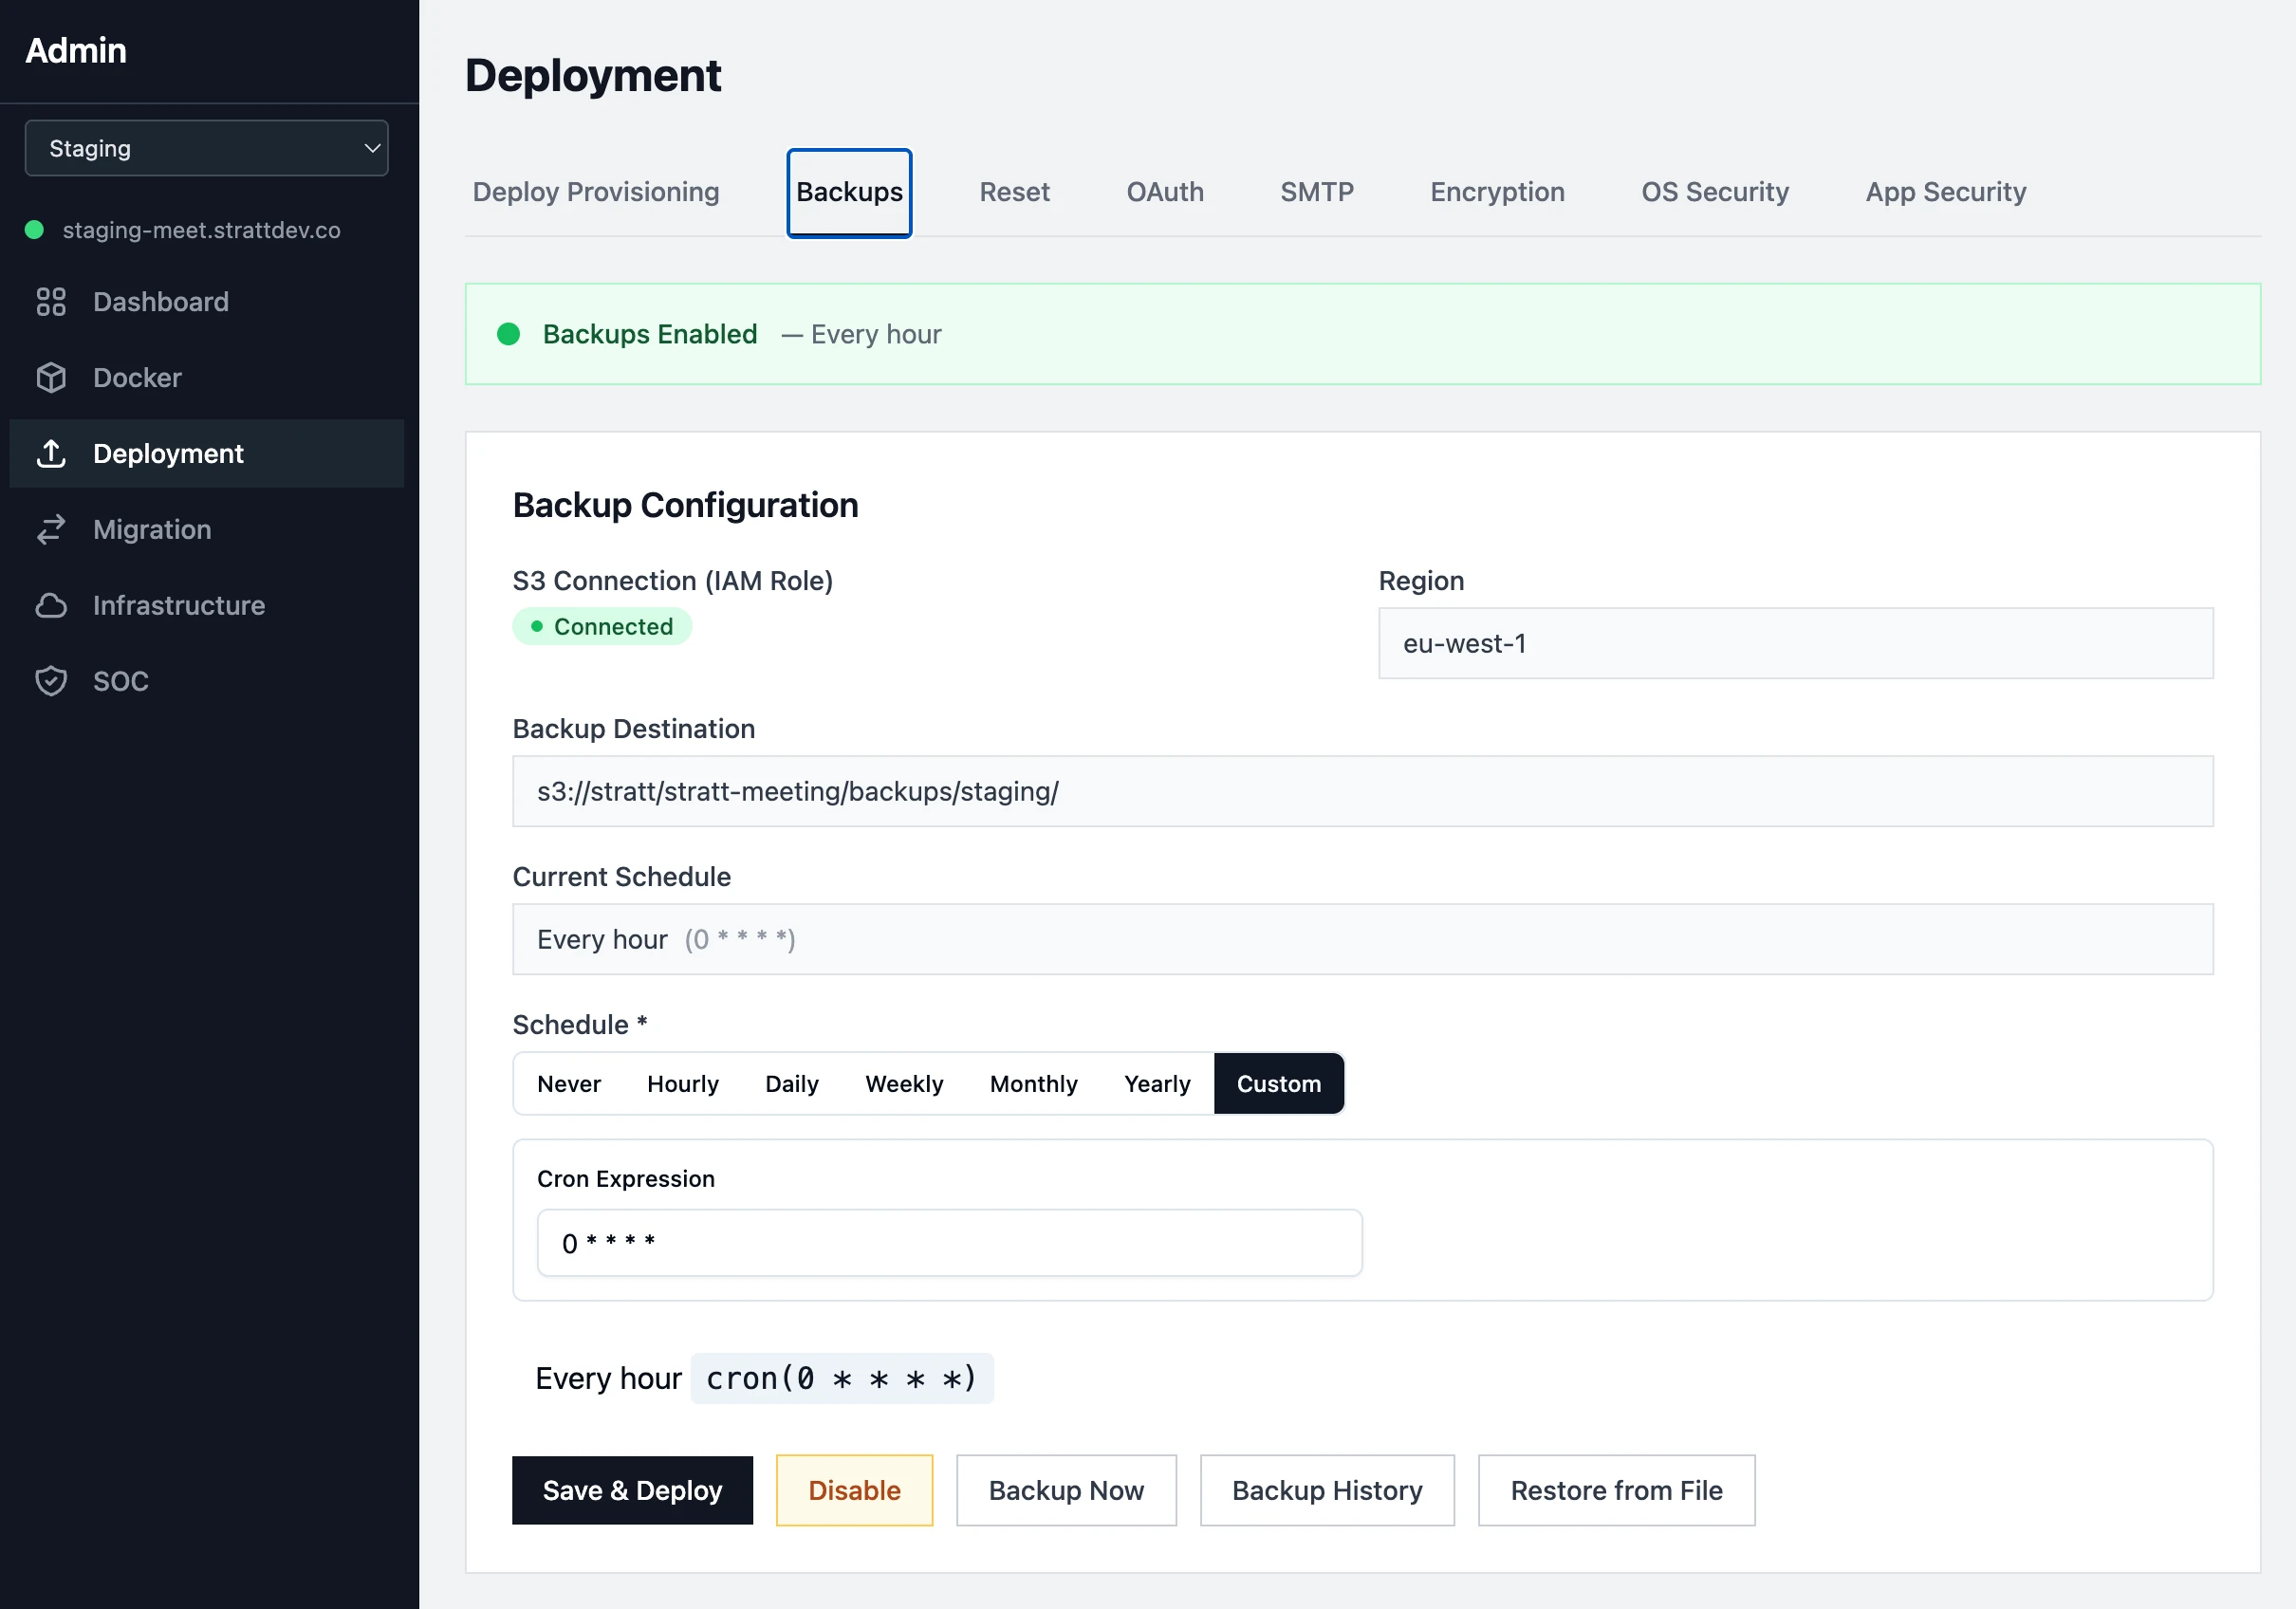Open SOC via the shield icon
Viewport: 2296px width, 1609px height.
(52, 681)
